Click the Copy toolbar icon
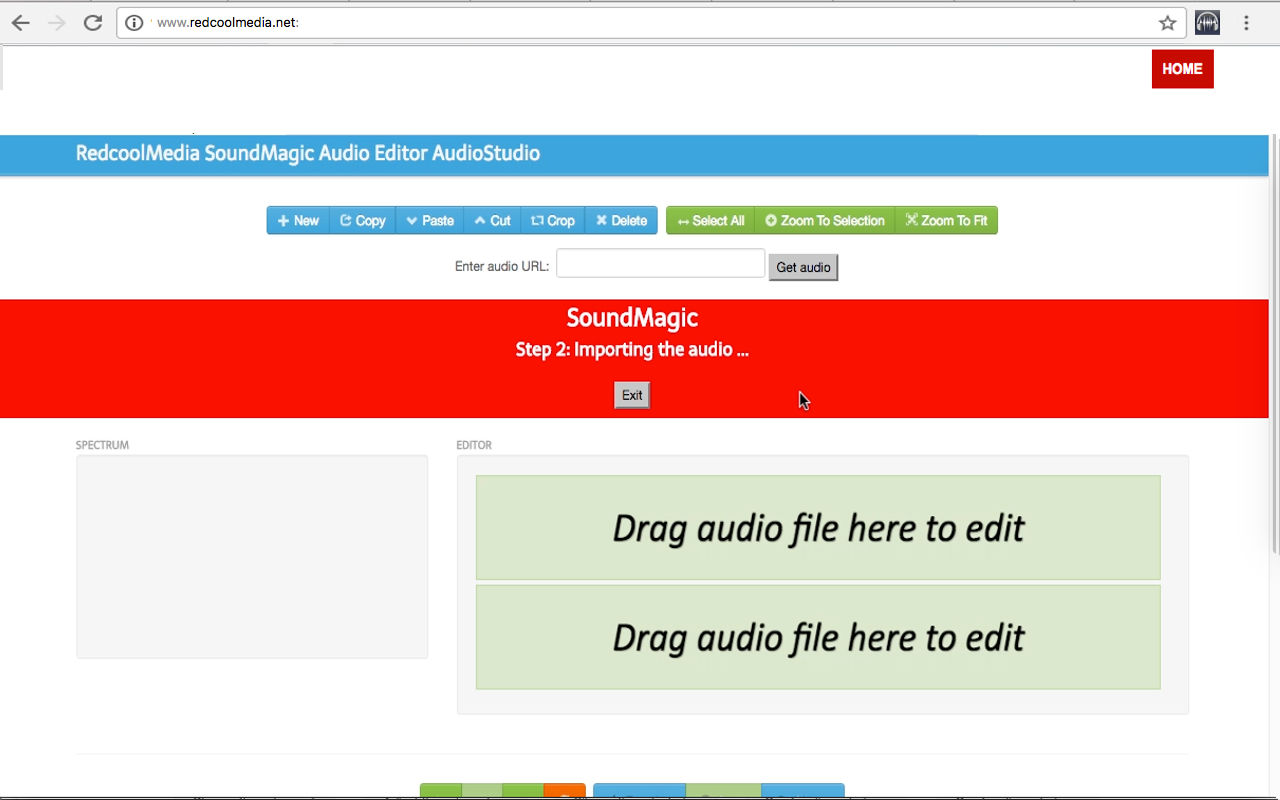Viewport: 1280px width, 800px height. pyautogui.click(x=345, y=220)
